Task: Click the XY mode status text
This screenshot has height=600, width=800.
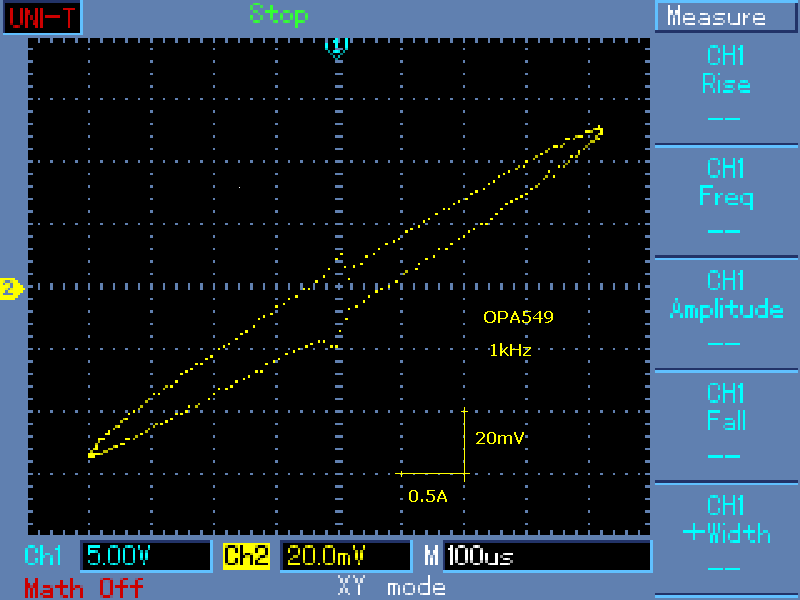Action: (x=391, y=586)
